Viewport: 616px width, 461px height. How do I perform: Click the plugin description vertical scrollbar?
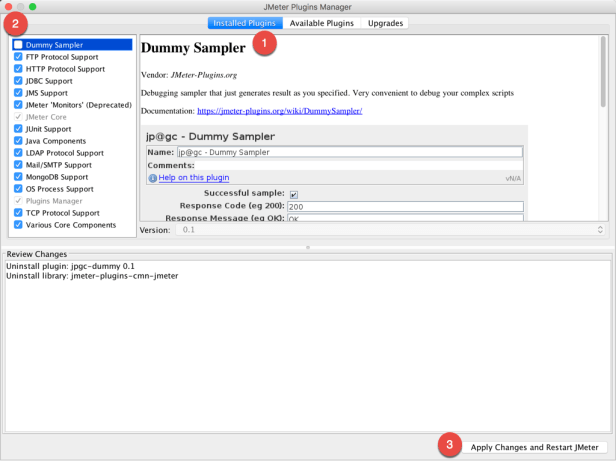coord(603,72)
